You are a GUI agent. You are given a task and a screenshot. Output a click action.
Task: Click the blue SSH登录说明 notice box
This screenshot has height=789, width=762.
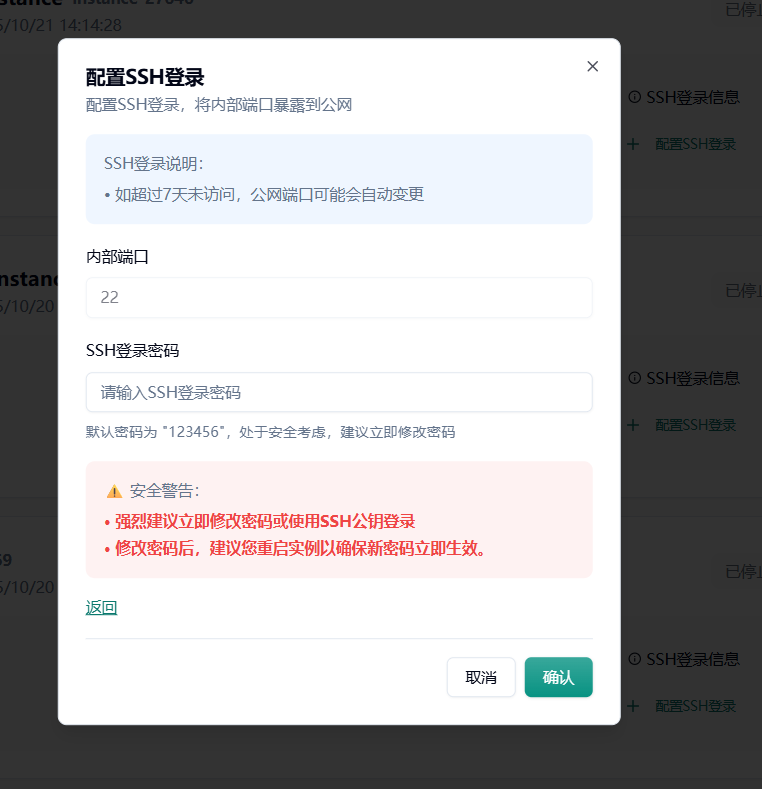(x=339, y=179)
